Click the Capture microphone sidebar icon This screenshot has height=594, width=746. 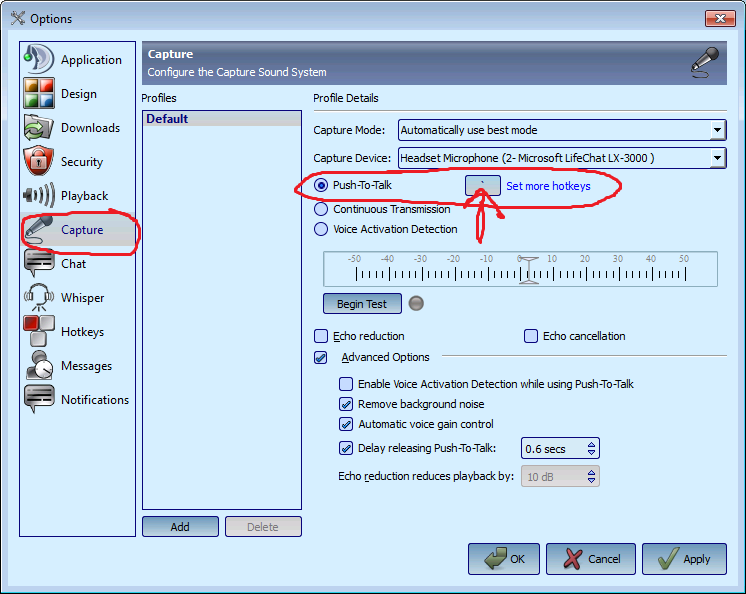[39, 229]
